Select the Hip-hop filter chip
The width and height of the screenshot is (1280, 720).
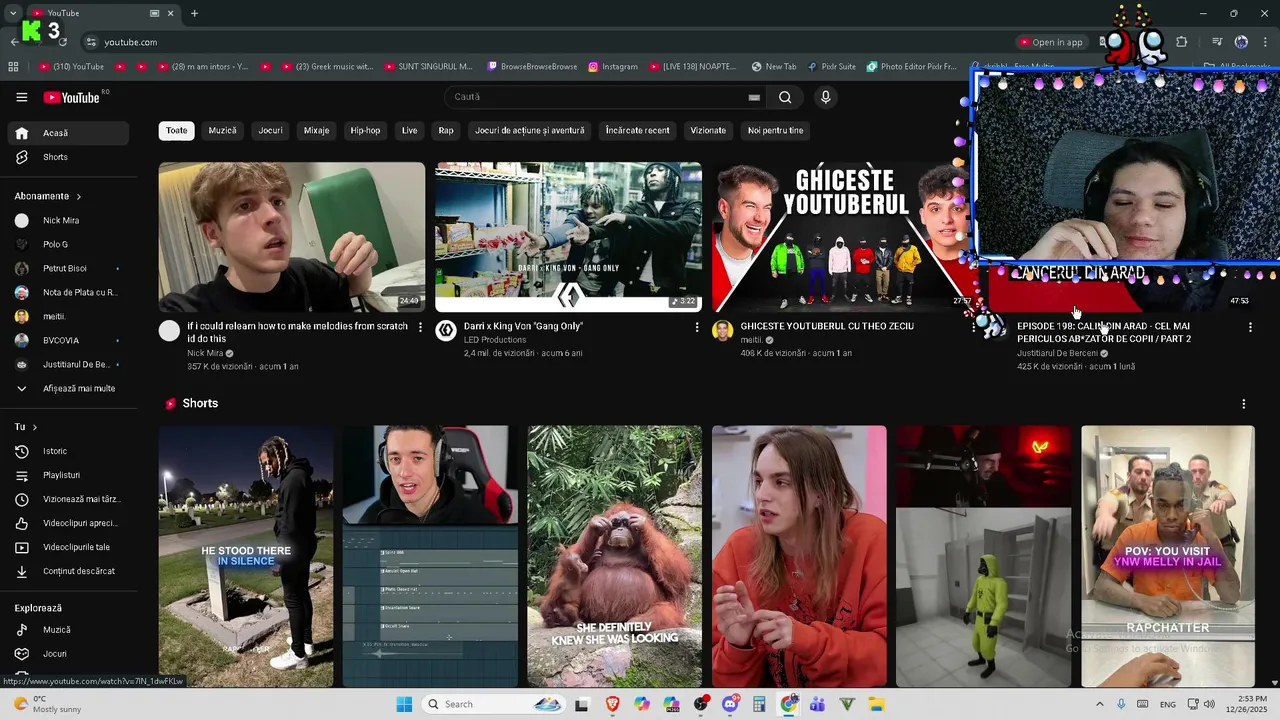[x=365, y=131]
